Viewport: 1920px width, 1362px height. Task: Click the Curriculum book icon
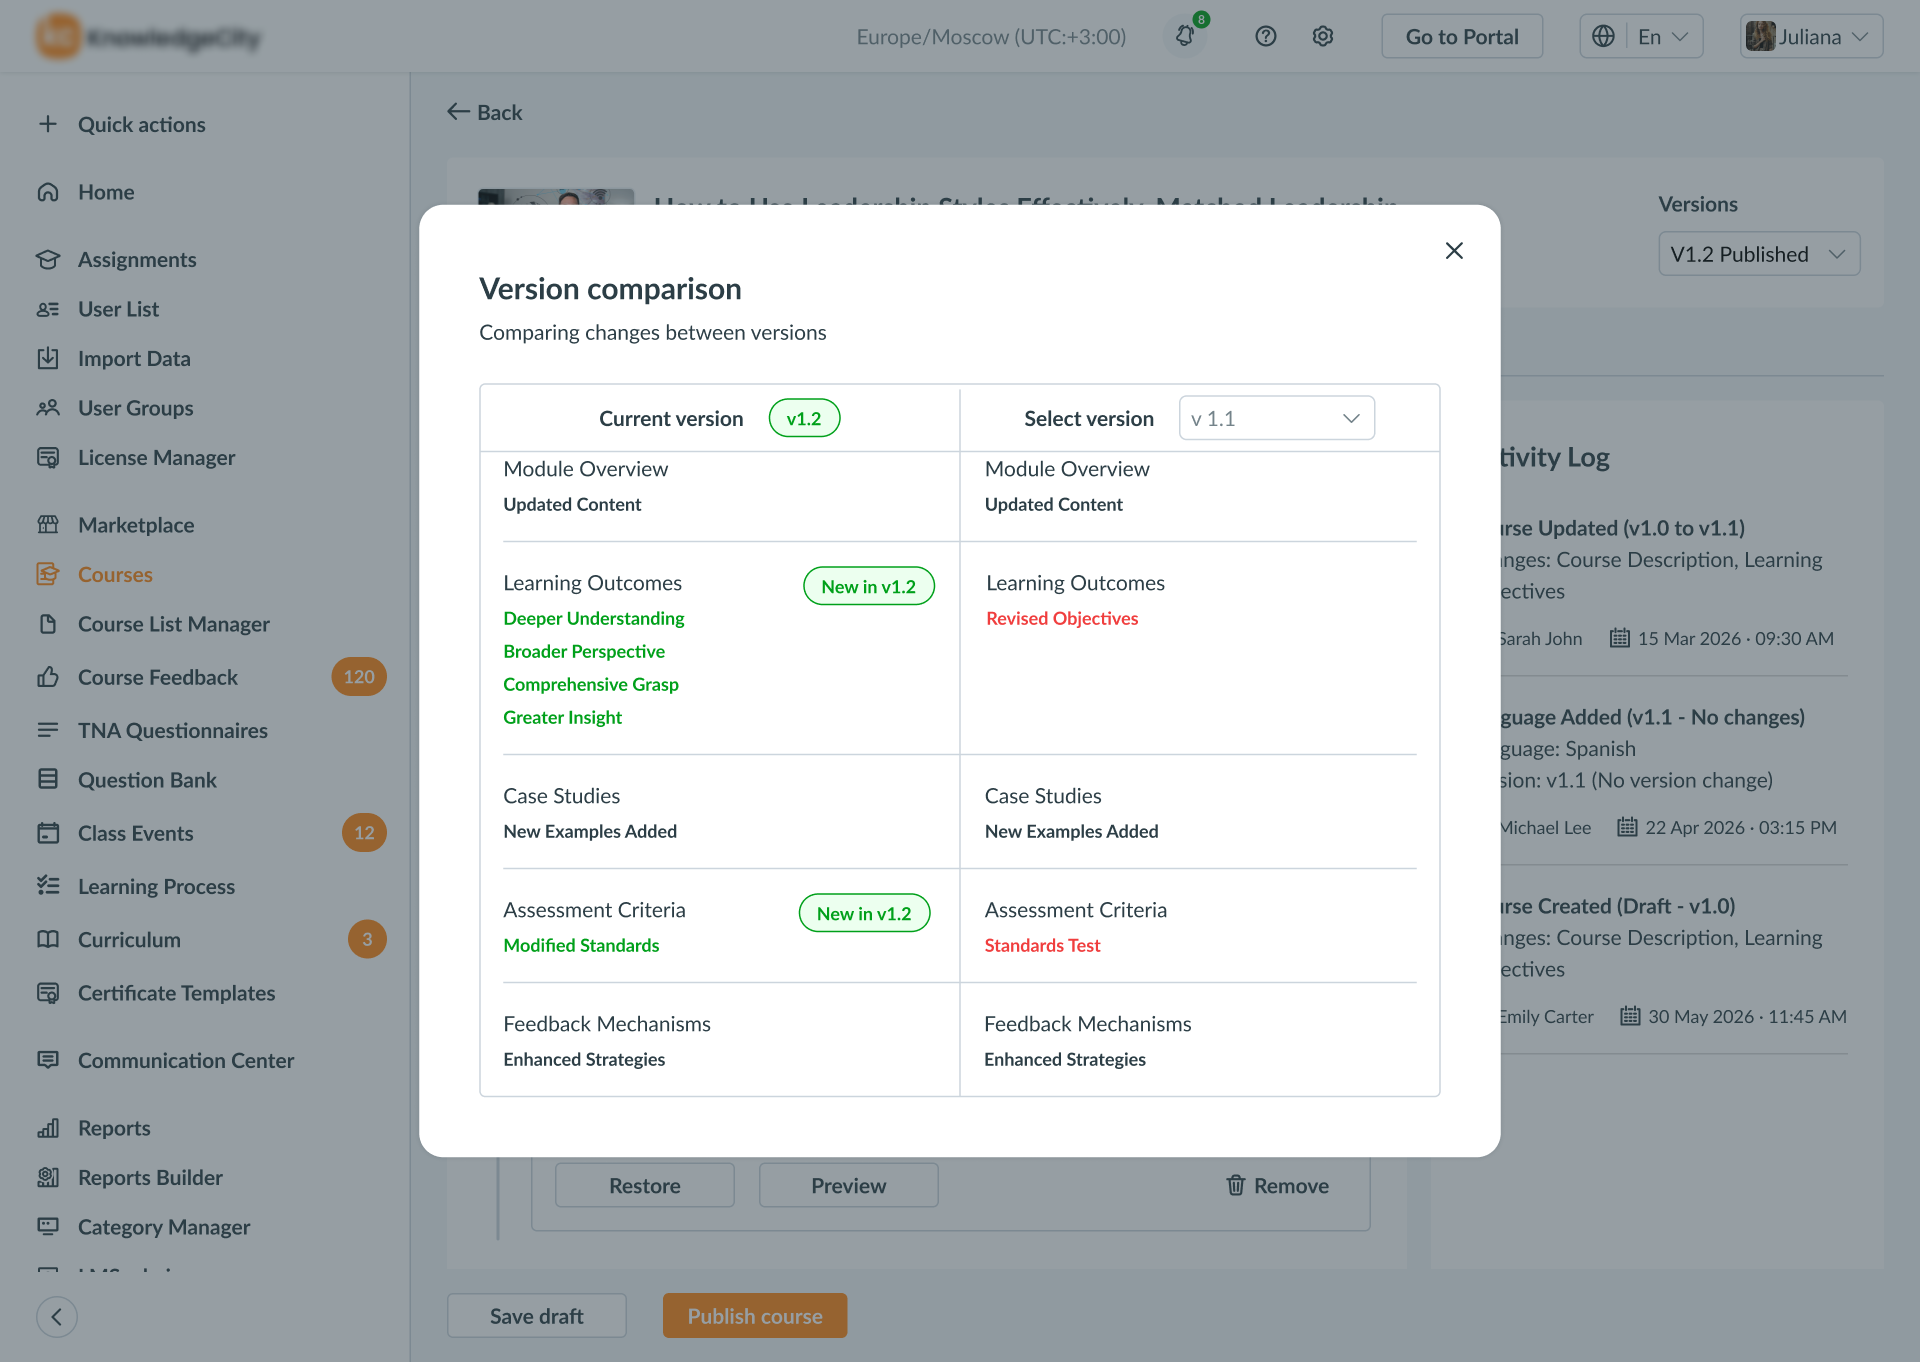48,939
